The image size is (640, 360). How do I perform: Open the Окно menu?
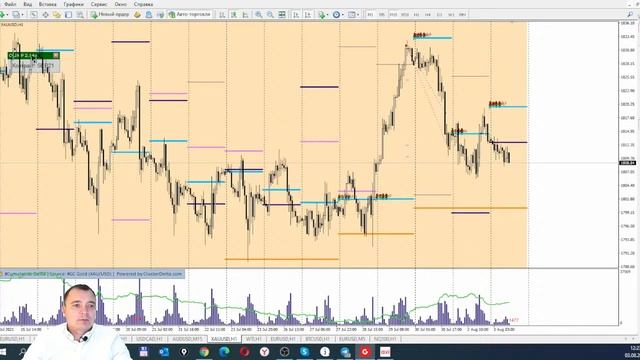[x=120, y=4]
